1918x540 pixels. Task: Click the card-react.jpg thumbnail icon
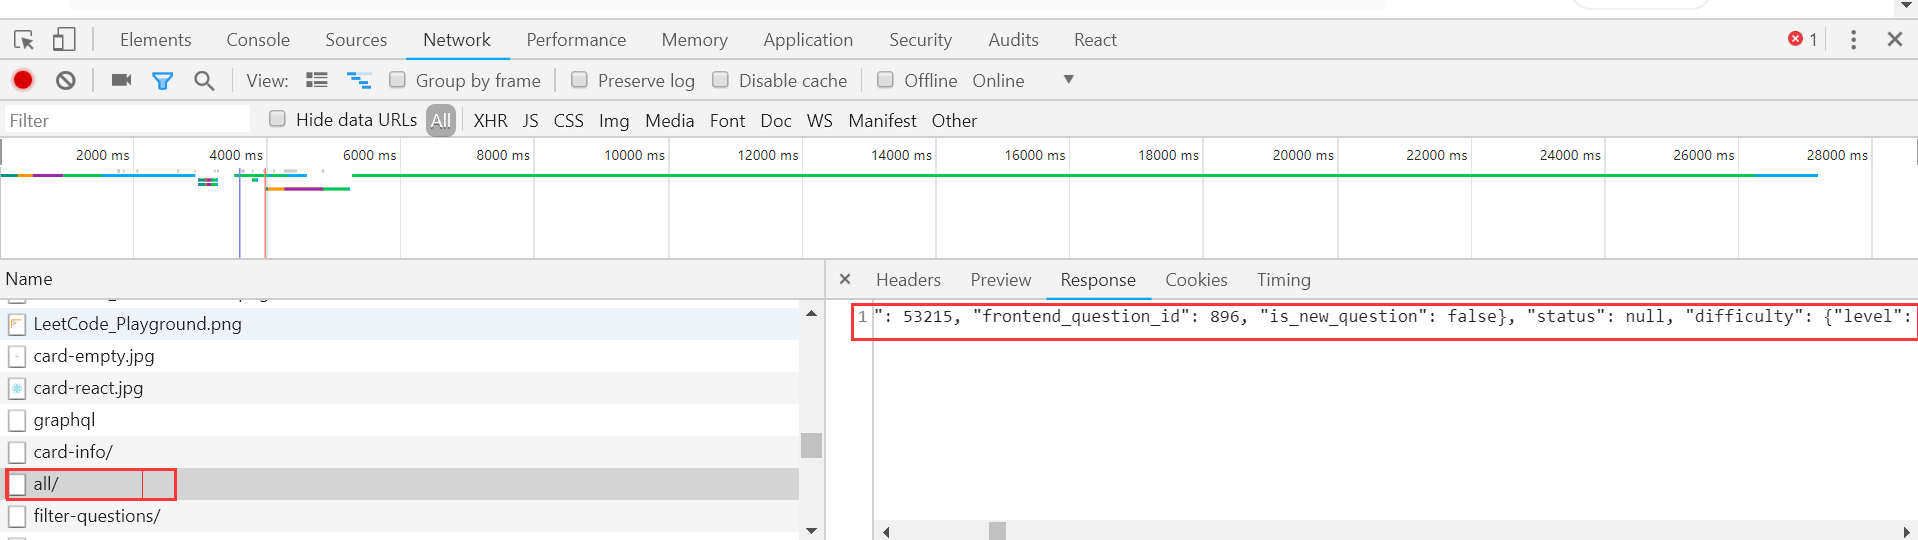tap(17, 388)
